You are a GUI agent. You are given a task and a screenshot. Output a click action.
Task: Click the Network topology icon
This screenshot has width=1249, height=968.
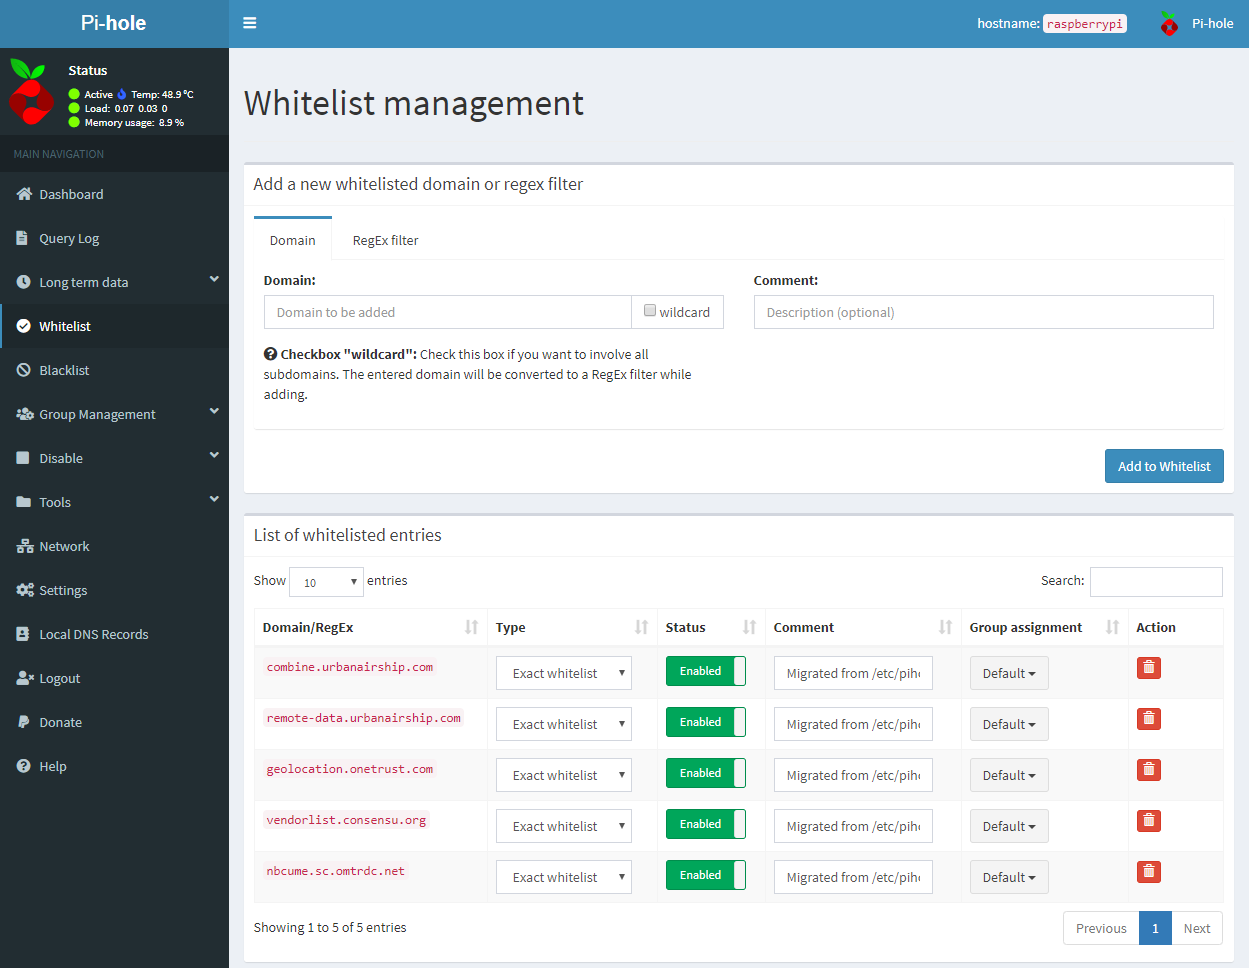pyautogui.click(x=25, y=546)
